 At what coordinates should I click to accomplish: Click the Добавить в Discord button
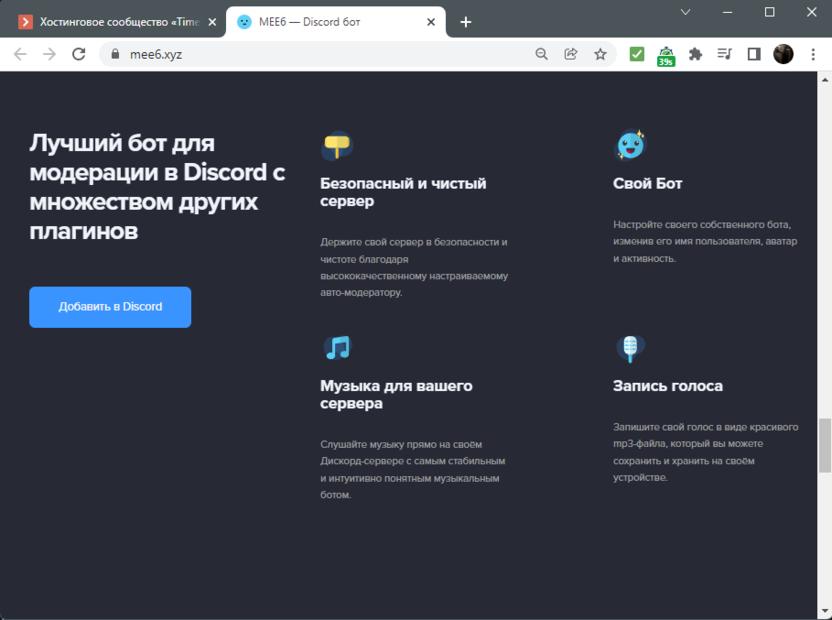pos(110,307)
